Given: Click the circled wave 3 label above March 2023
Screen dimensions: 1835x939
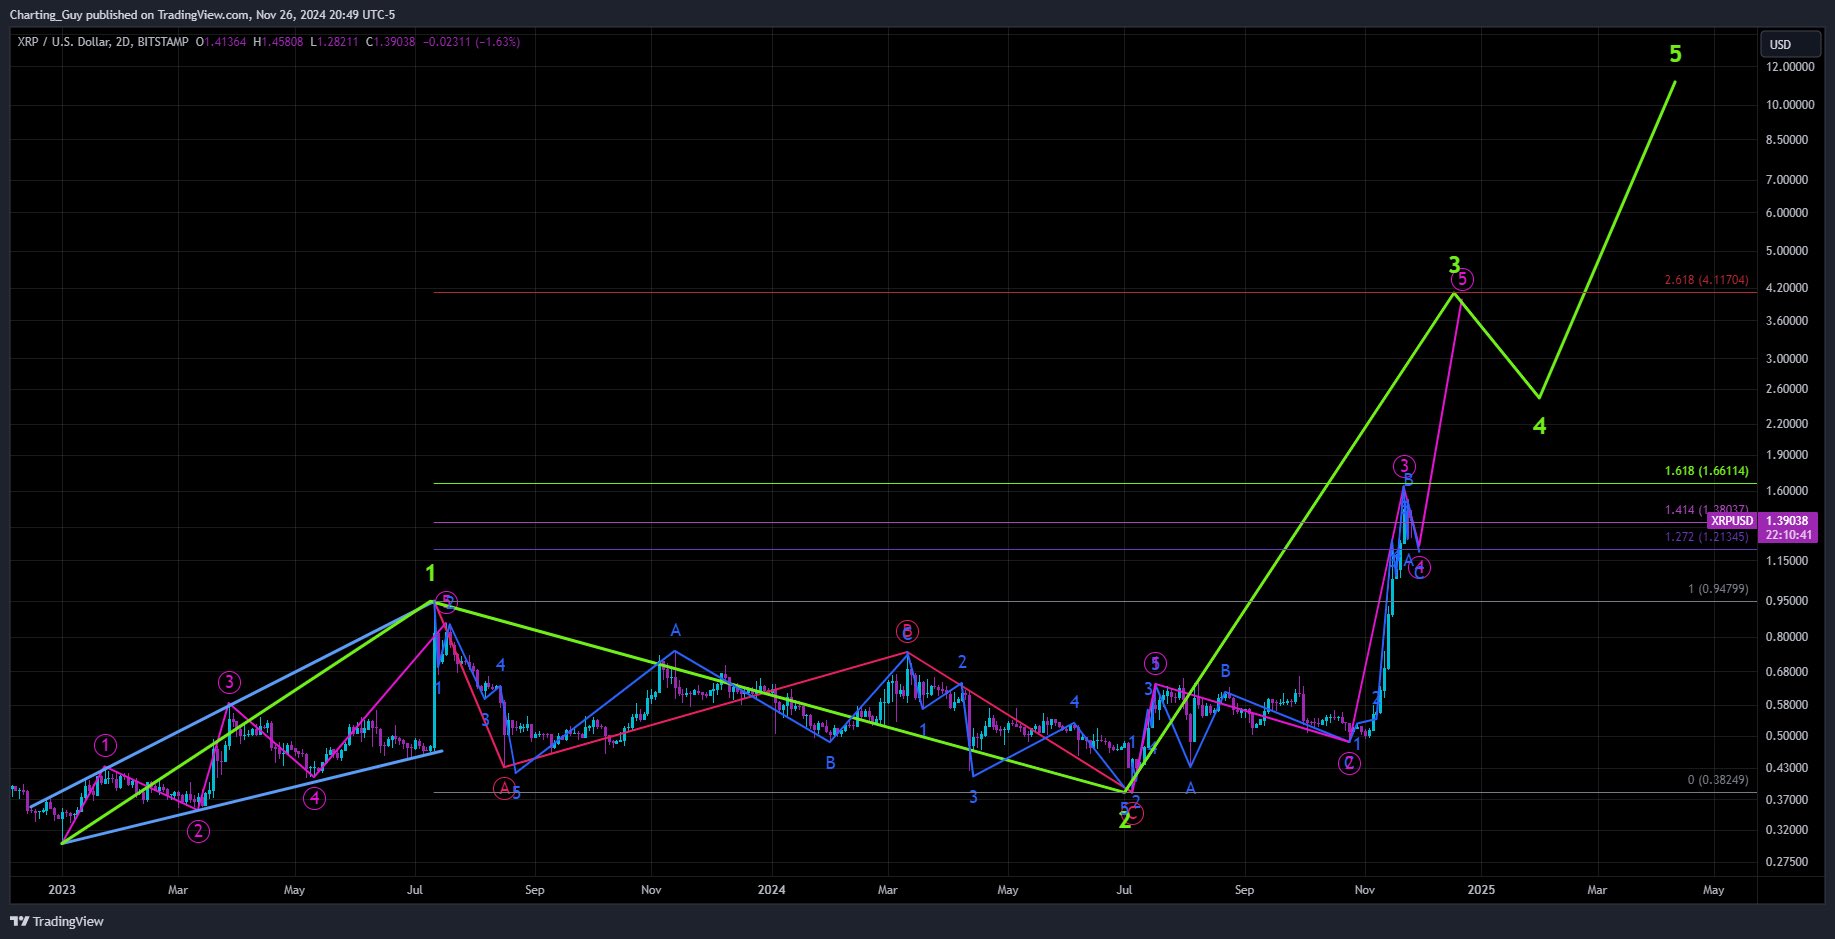Looking at the screenshot, I should coord(228,681).
